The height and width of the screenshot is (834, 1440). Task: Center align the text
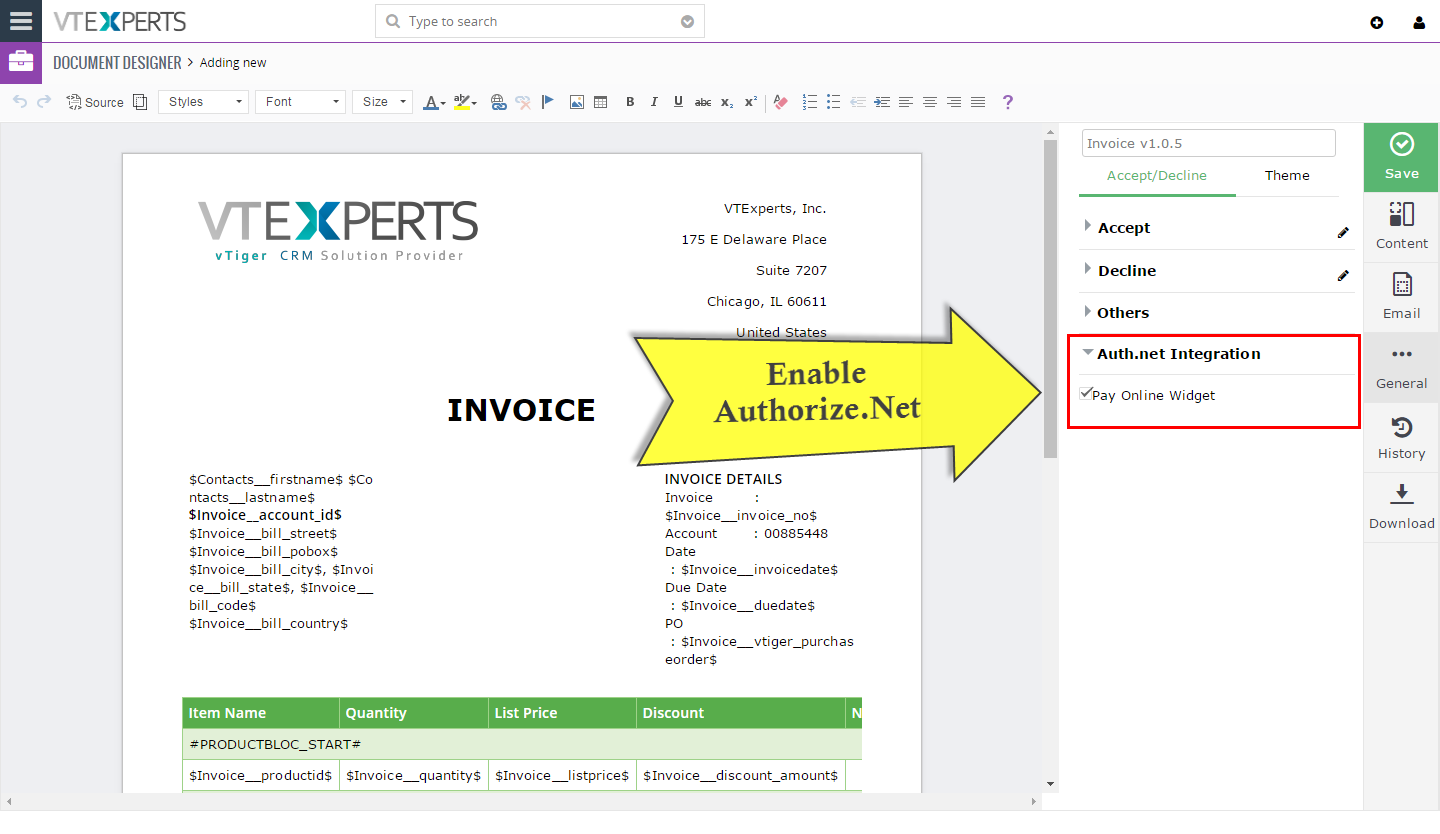click(930, 102)
